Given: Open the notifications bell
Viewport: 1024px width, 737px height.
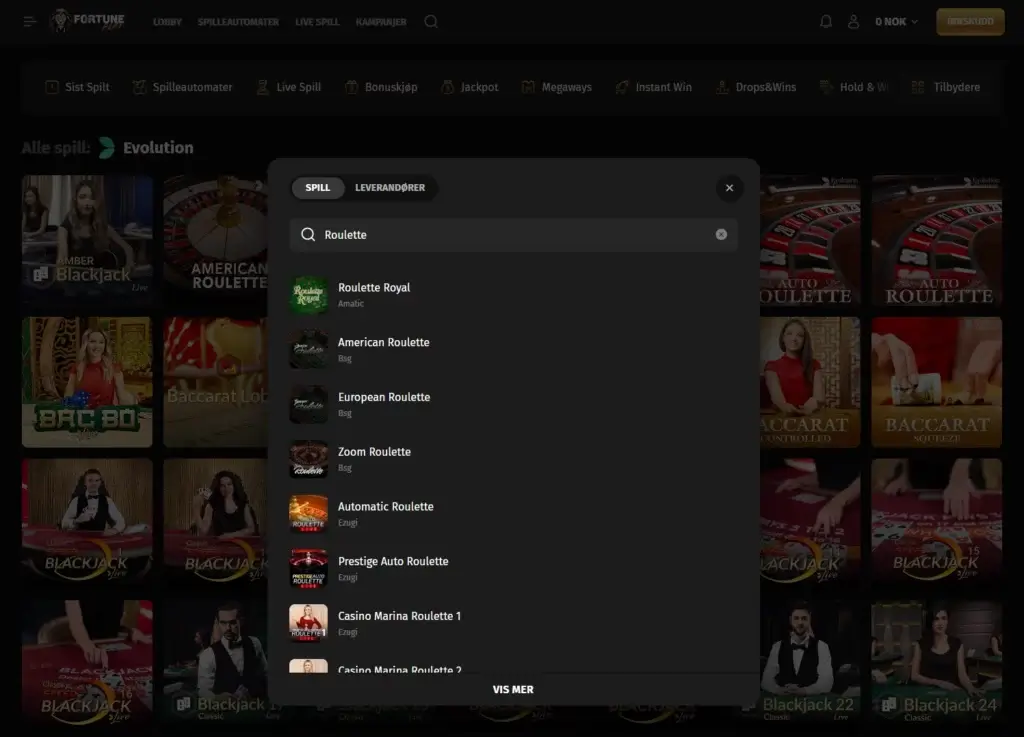Looking at the screenshot, I should click(x=825, y=22).
